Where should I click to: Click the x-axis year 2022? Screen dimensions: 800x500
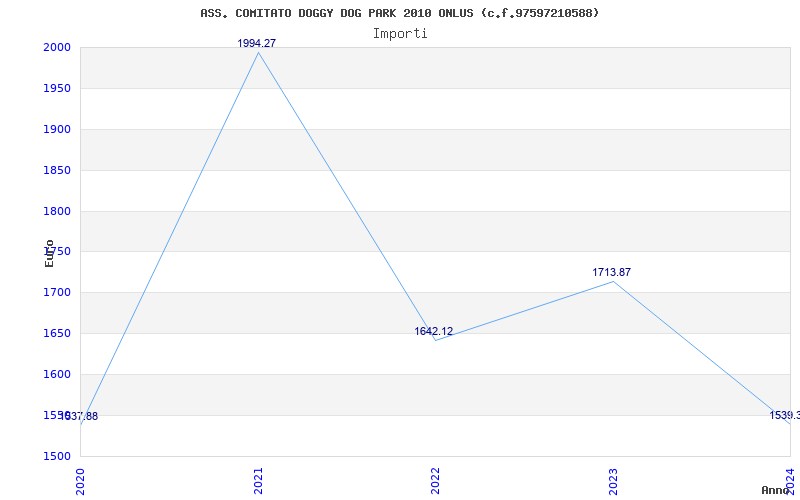pos(435,481)
